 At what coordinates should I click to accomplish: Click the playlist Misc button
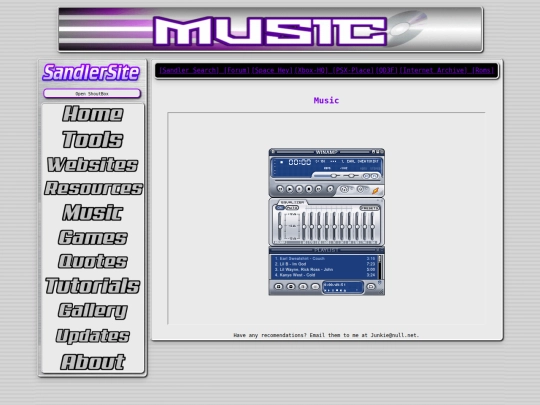[x=315, y=287]
